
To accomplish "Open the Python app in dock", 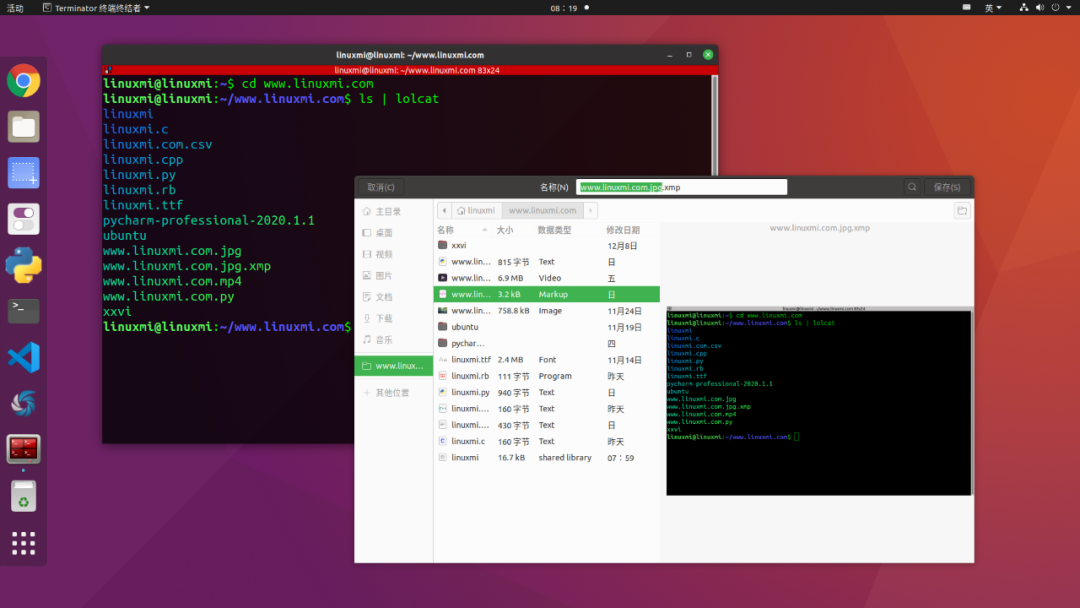I will point(23,264).
